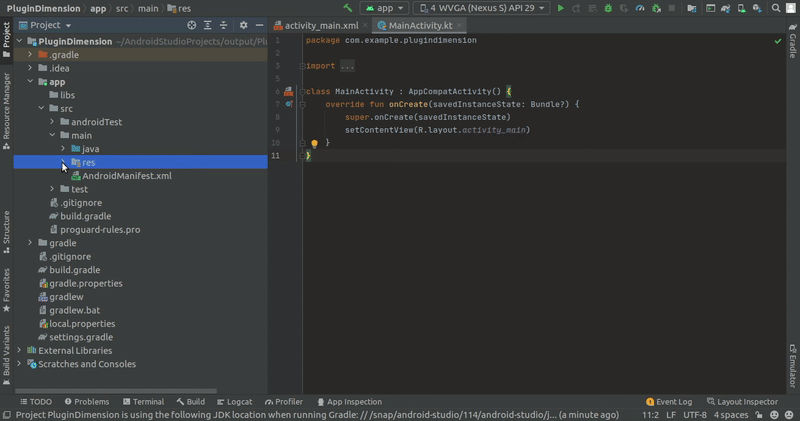800x421 pixels.
Task: Open the Logcat tool window tab
Action: (x=234, y=402)
